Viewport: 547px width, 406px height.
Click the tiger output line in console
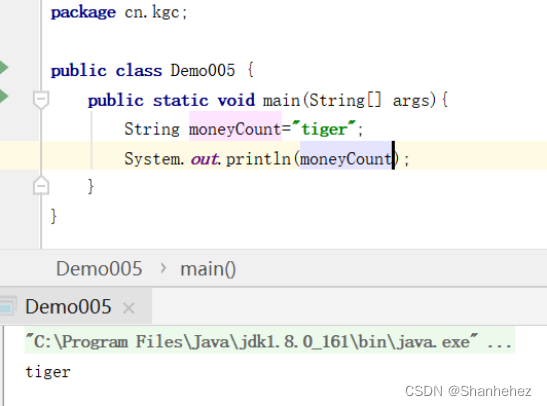point(48,372)
